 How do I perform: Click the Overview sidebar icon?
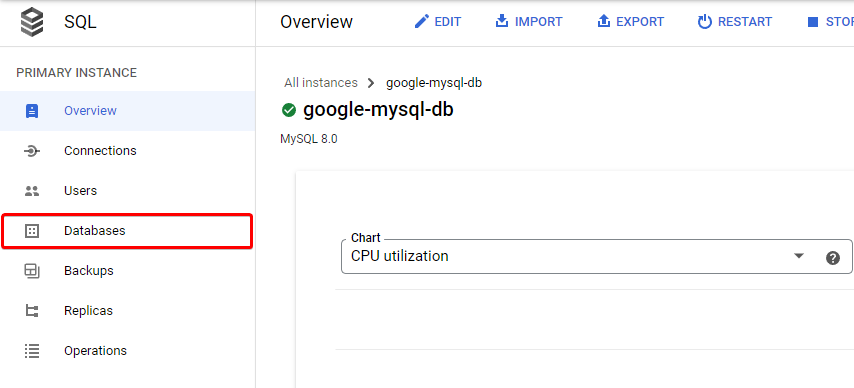tap(32, 111)
